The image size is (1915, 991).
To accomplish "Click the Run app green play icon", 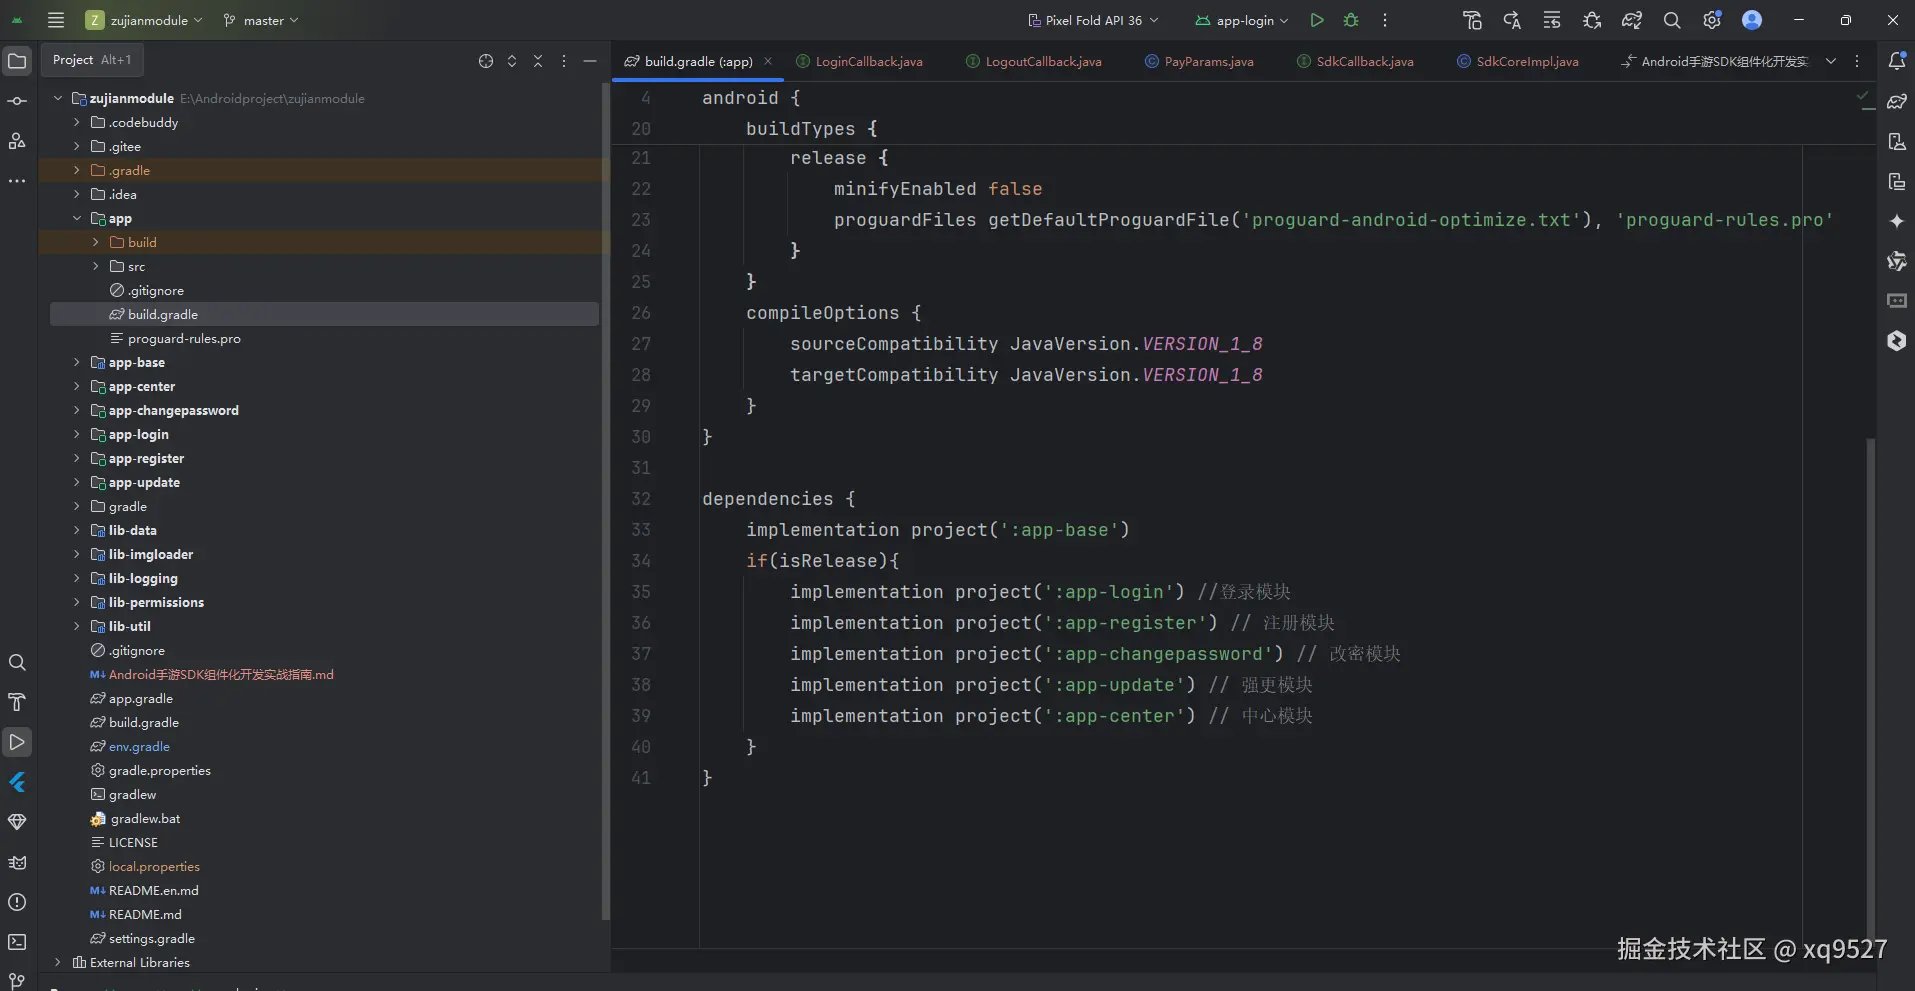I will pyautogui.click(x=1317, y=20).
